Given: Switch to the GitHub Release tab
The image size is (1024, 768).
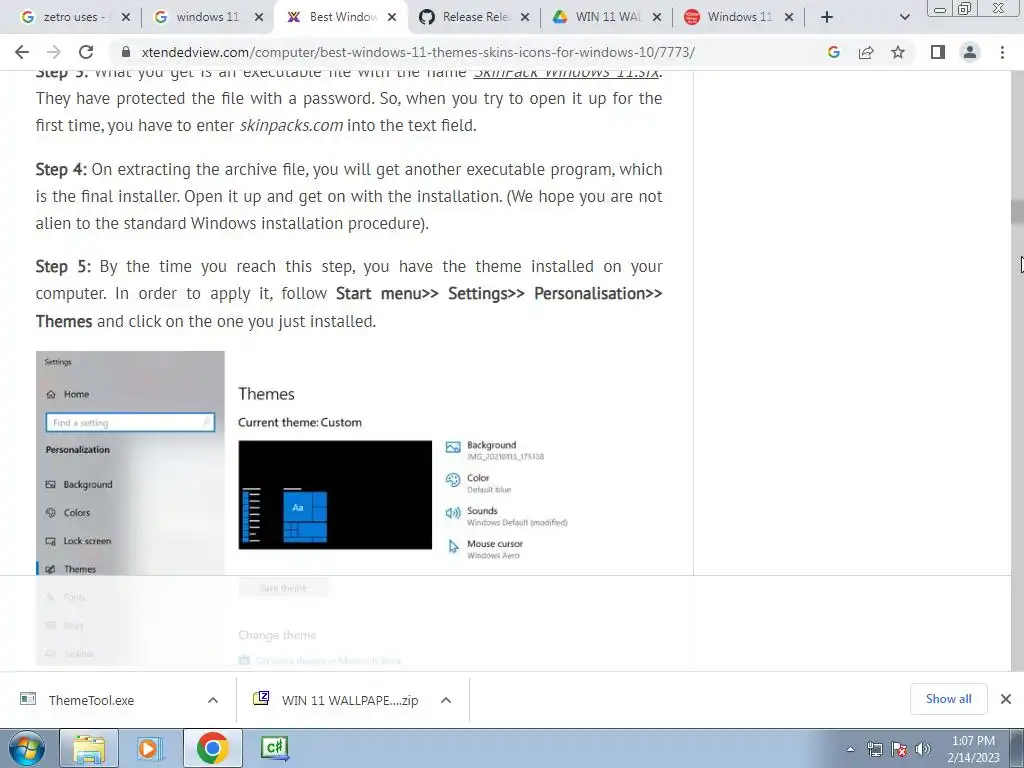Looking at the screenshot, I should pos(476,17).
